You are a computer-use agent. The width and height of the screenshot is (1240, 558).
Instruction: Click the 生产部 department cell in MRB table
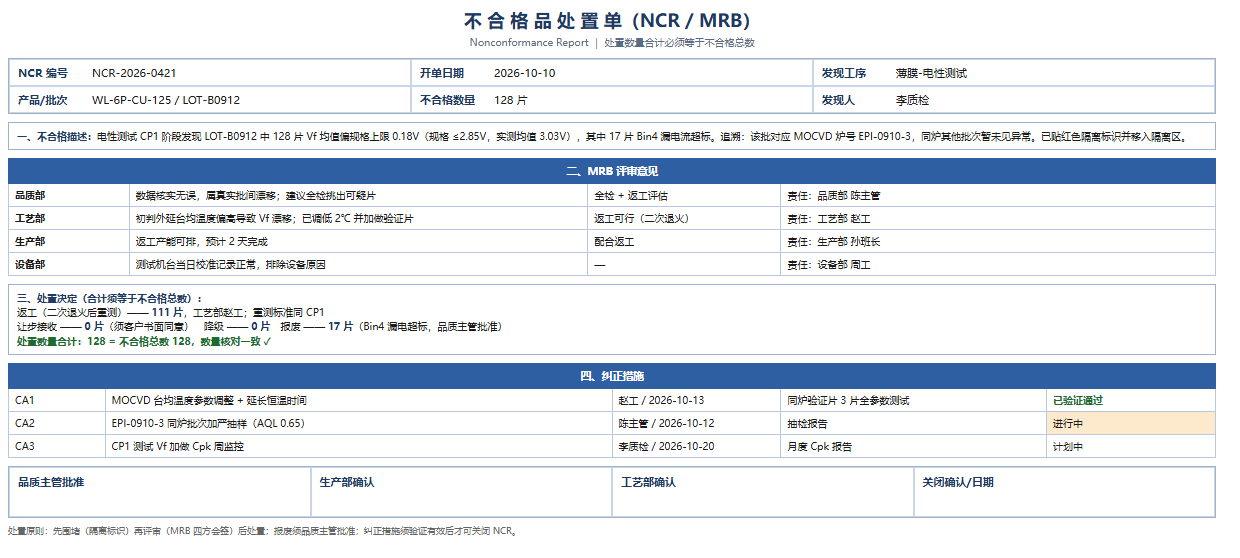click(69, 242)
